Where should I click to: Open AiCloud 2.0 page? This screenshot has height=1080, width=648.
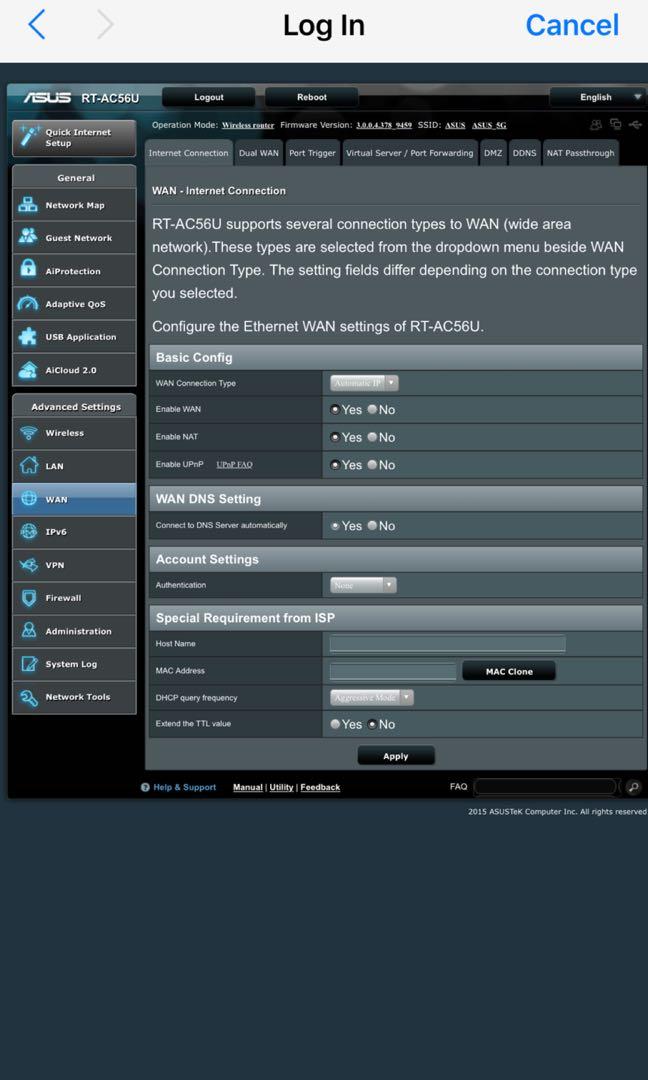click(x=74, y=371)
